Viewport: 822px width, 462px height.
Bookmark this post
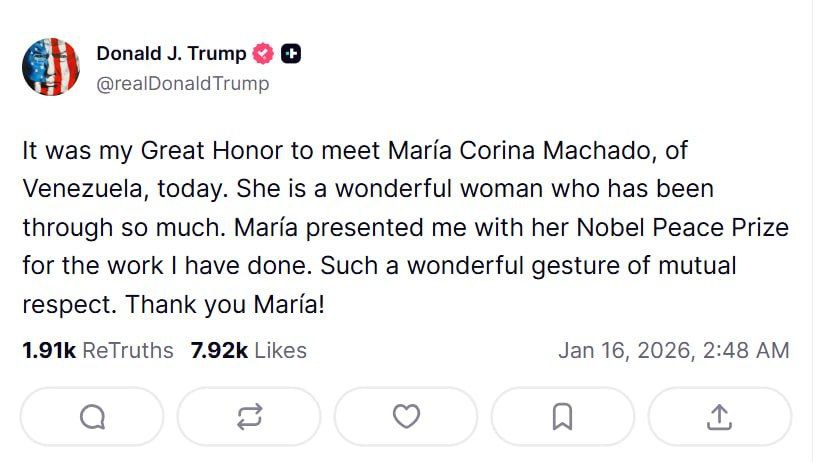click(563, 416)
